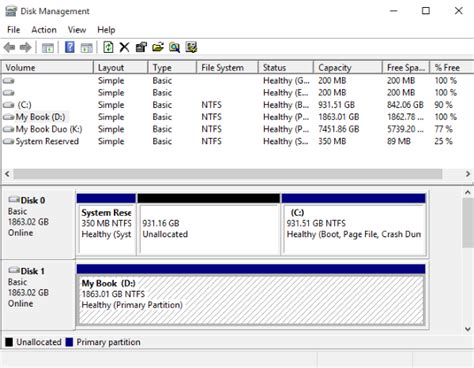Screen dimensions: 474x368
Task: Sort by the Volume column header
Action: click(48, 68)
